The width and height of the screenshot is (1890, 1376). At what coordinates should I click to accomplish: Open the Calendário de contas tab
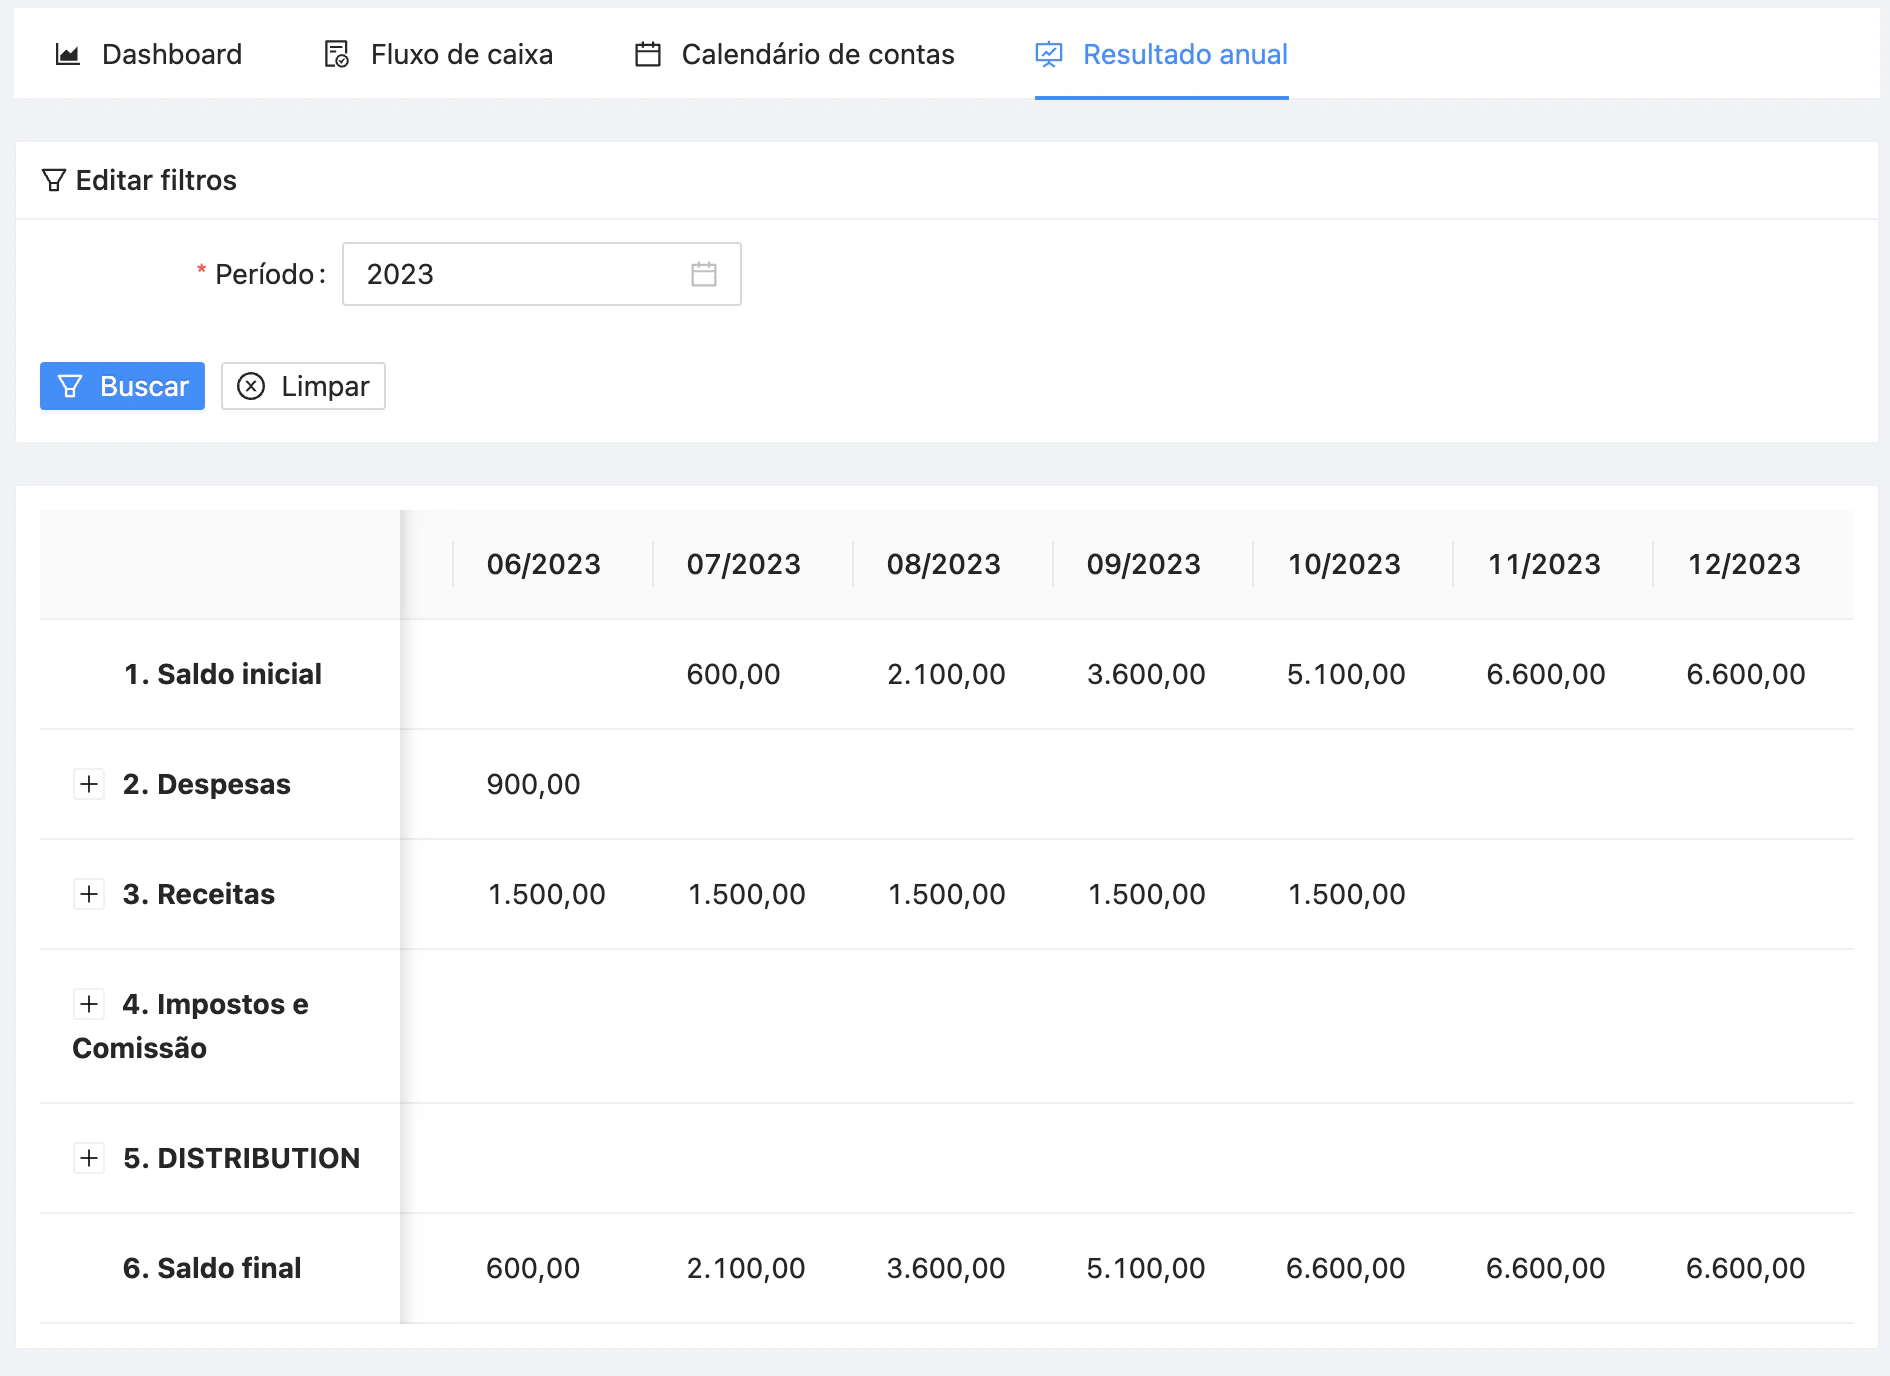pyautogui.click(x=816, y=55)
